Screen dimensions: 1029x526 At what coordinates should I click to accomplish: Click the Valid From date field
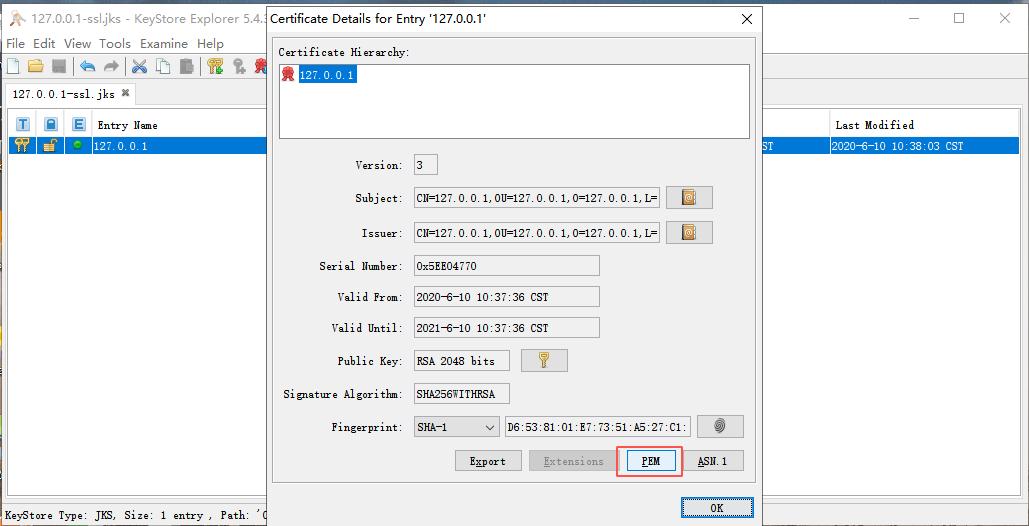507,296
